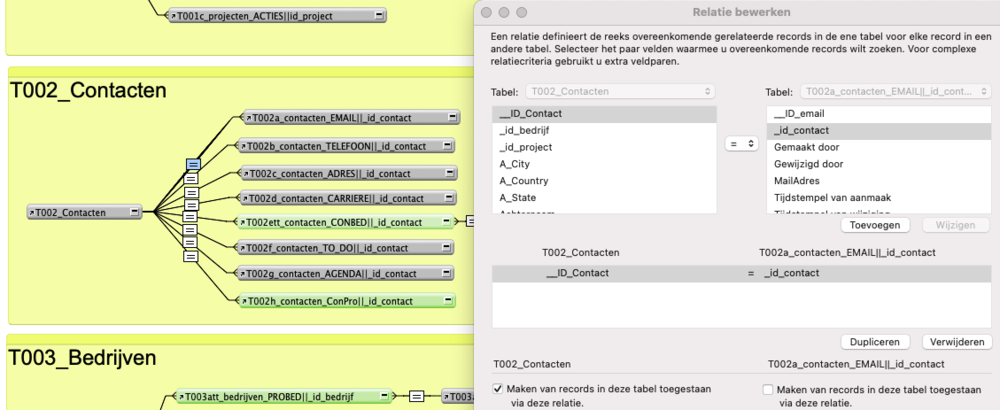Enable record creation for T002a_contacten_EMAIL
1000x410 pixels.
click(x=768, y=388)
